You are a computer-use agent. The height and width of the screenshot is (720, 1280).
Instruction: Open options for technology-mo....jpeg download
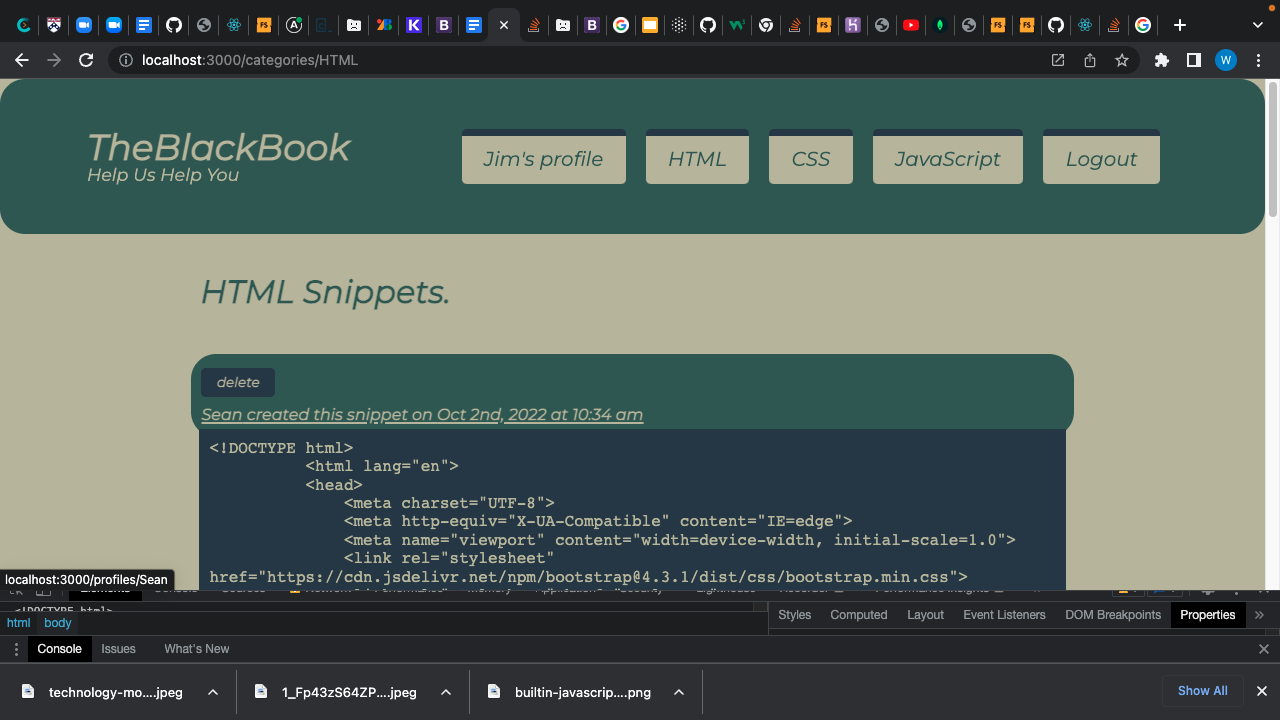tap(213, 692)
